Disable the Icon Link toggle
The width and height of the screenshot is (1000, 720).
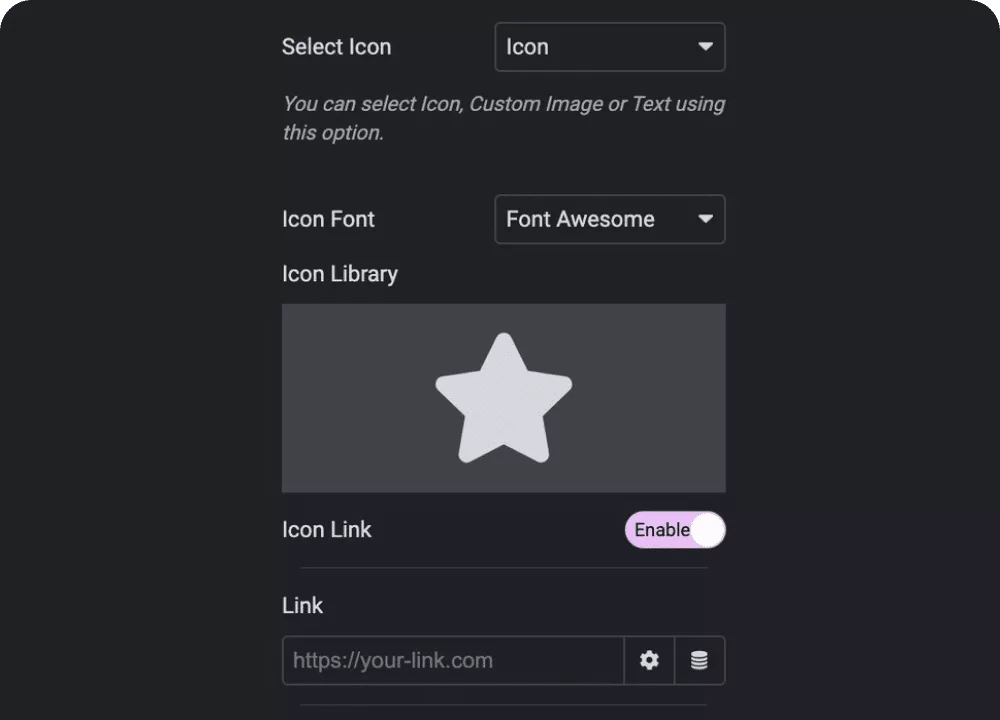[x=675, y=530]
